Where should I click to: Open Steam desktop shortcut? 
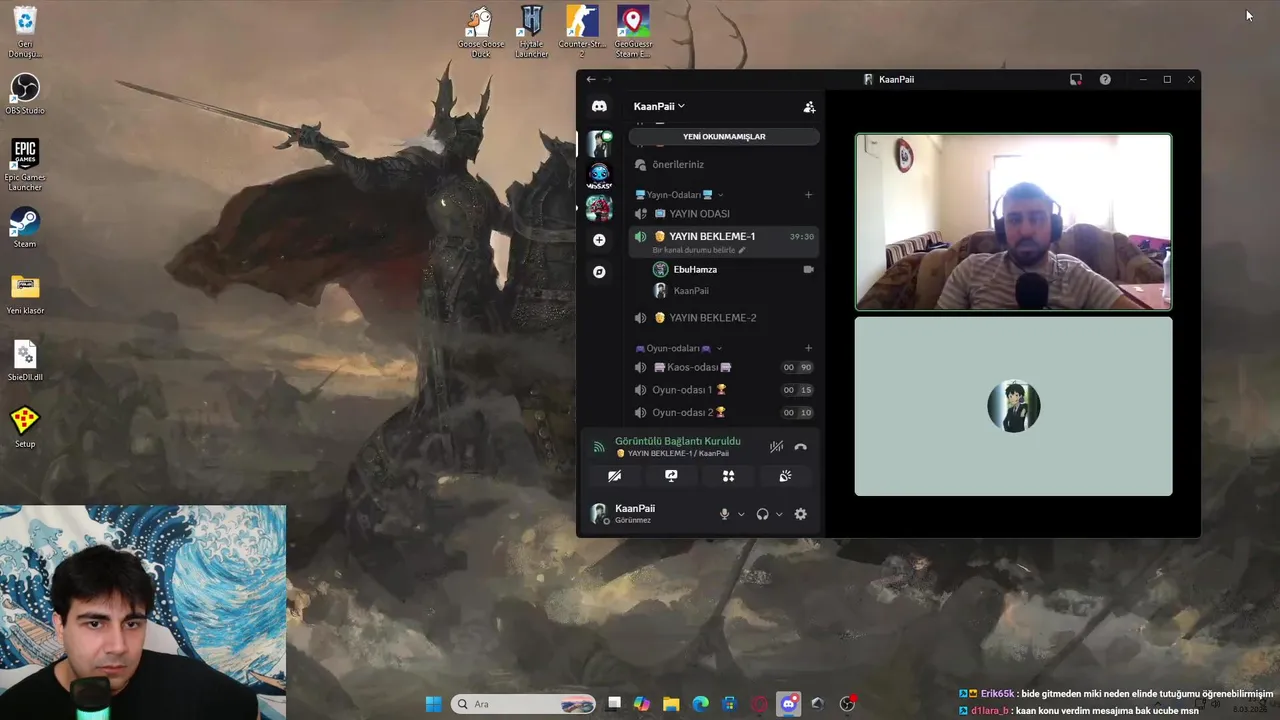tap(25, 228)
